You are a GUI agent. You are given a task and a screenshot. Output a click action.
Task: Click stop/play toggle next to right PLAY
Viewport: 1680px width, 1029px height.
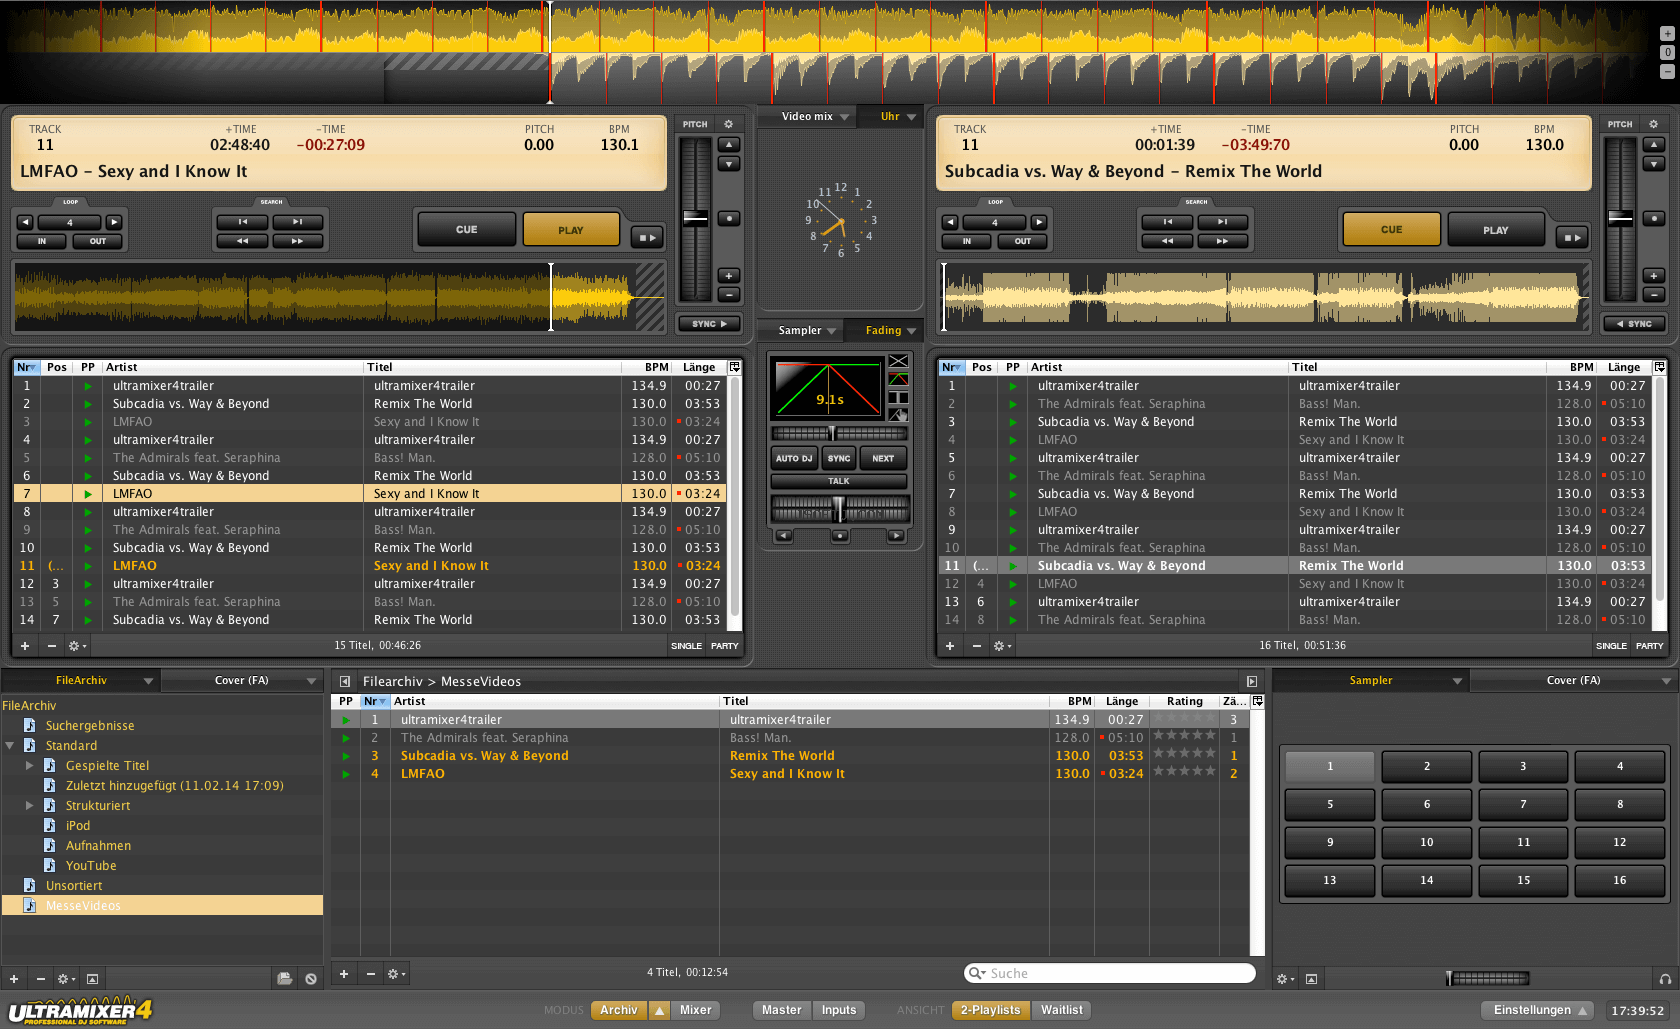(1572, 237)
